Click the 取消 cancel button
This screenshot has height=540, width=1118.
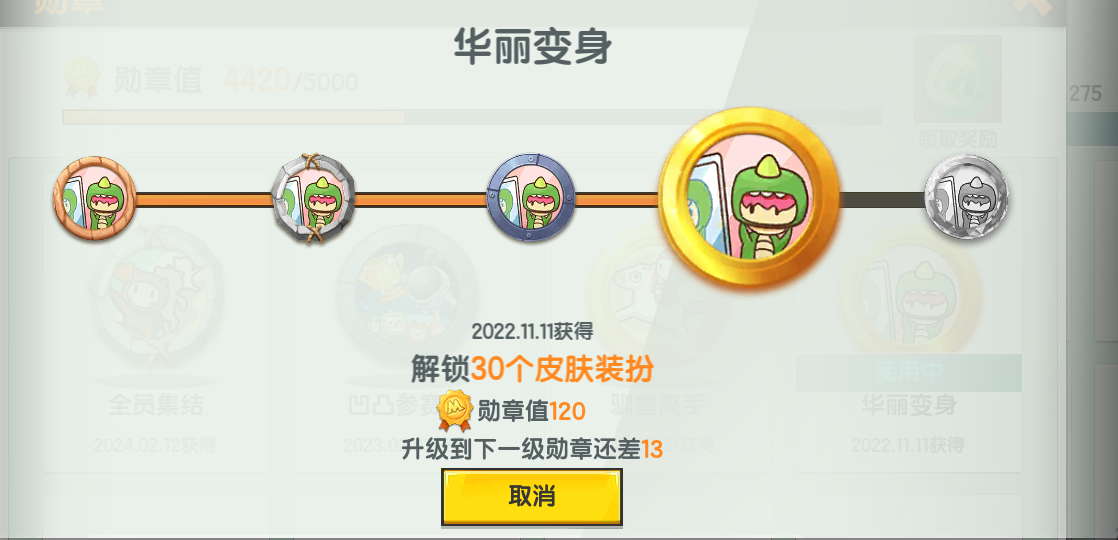tap(532, 496)
